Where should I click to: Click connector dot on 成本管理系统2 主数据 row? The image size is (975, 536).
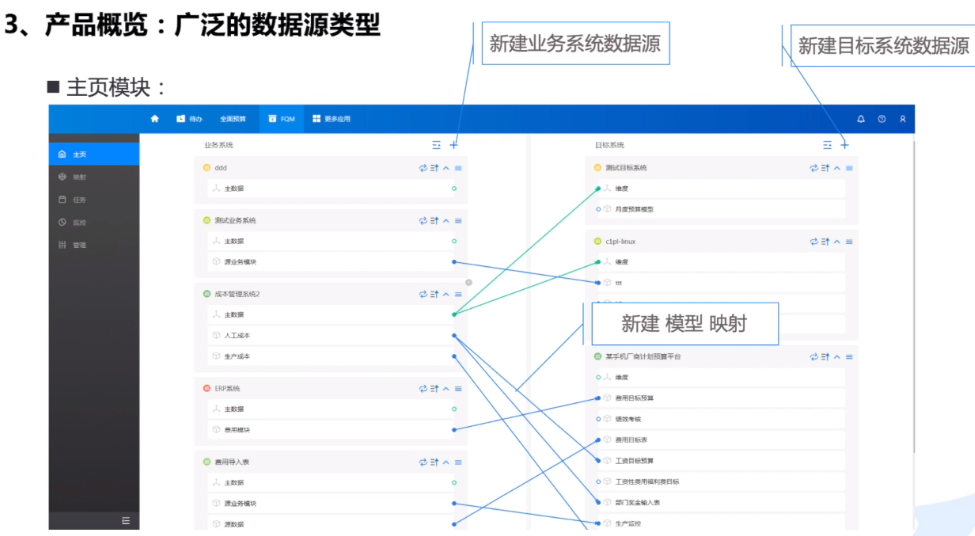454,315
